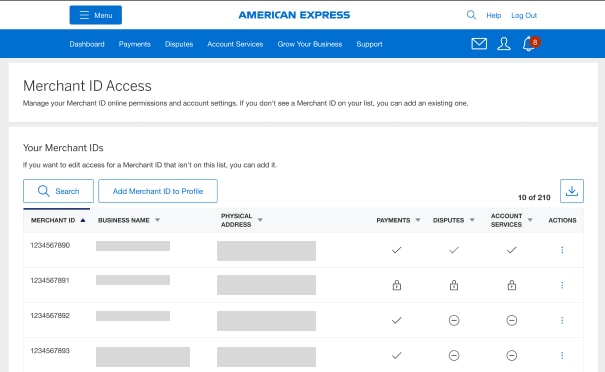Click Account Services no-access icon for 1234567893

[512, 355]
